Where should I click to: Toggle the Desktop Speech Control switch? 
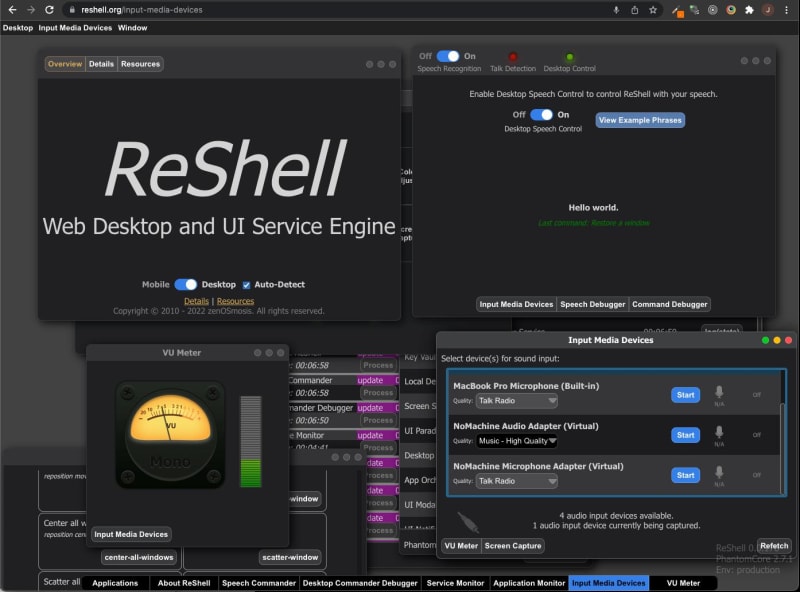pos(541,114)
